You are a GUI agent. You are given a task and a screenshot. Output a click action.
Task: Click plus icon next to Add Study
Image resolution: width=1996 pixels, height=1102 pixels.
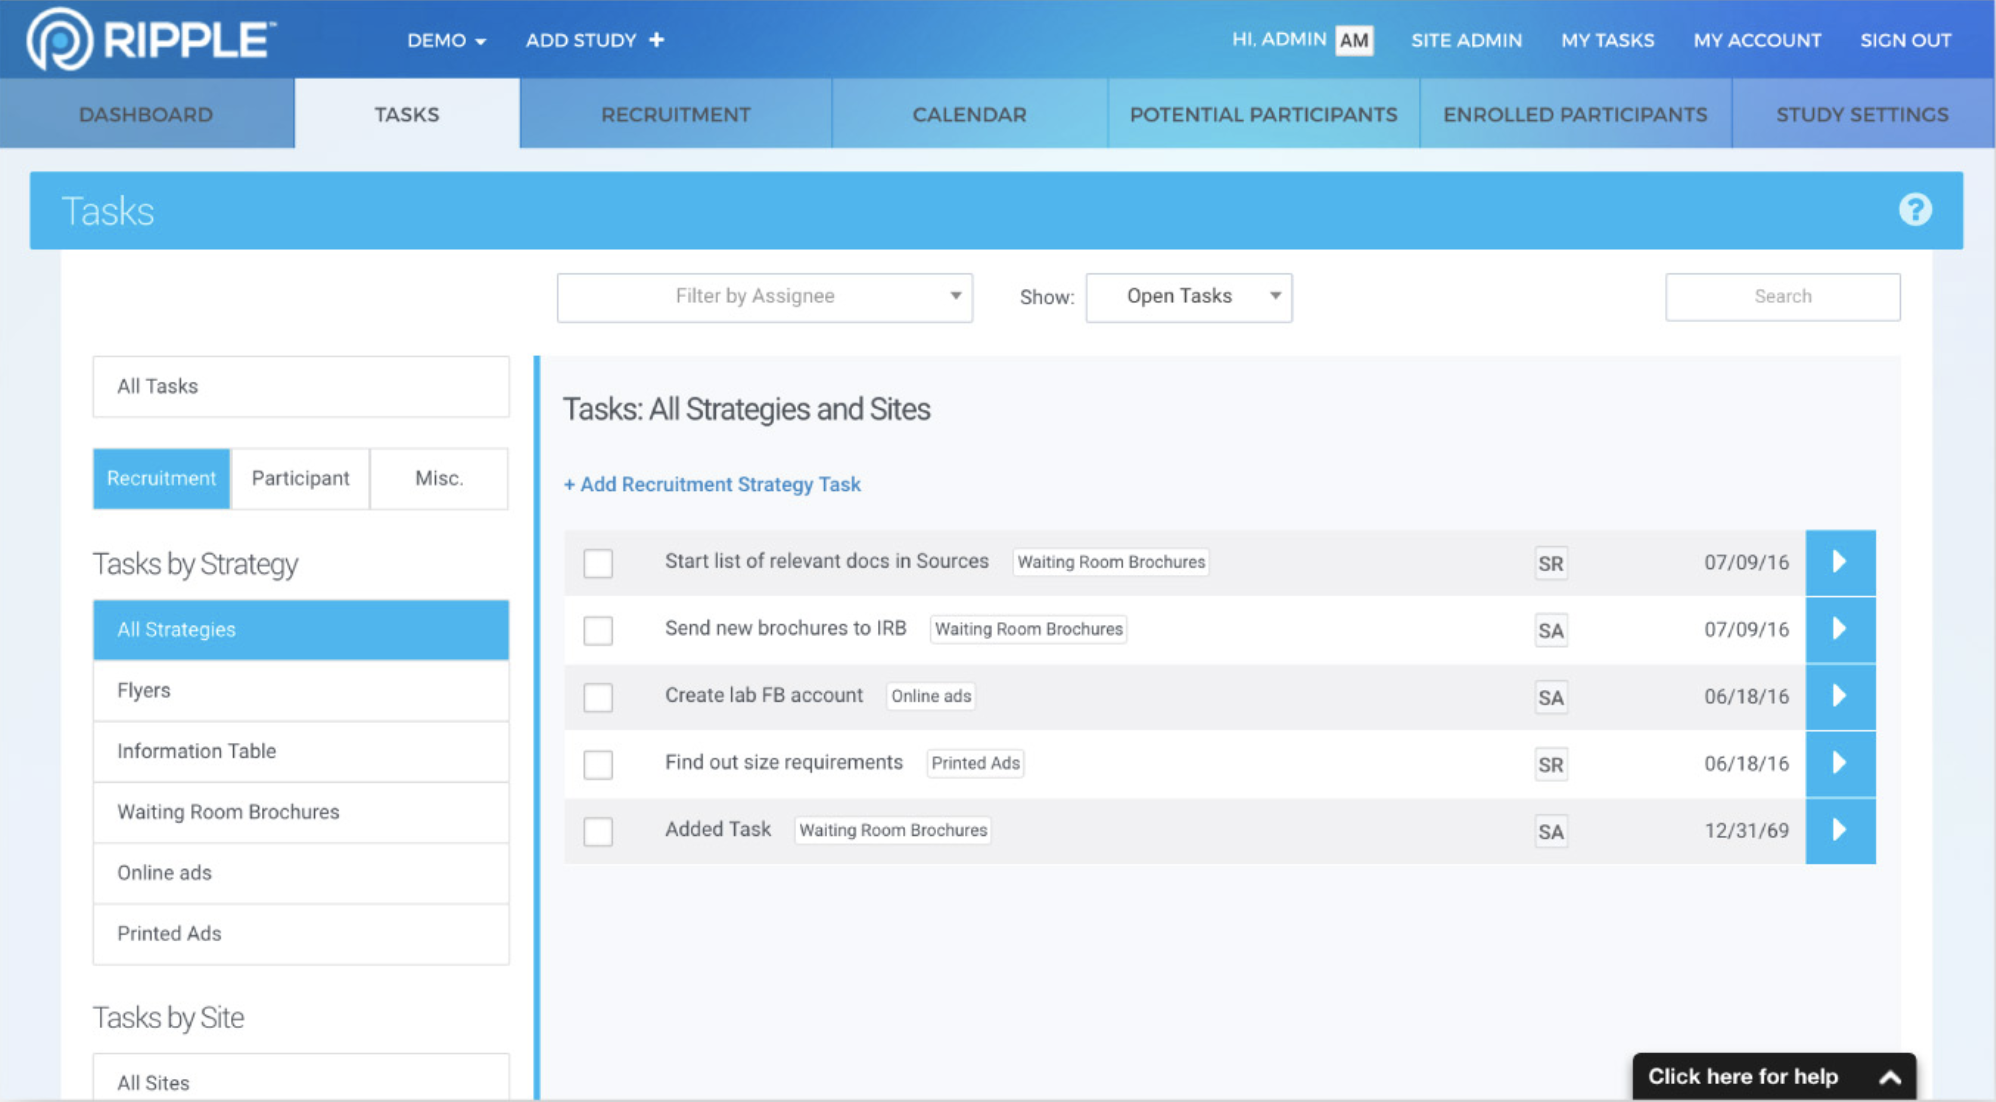656,40
